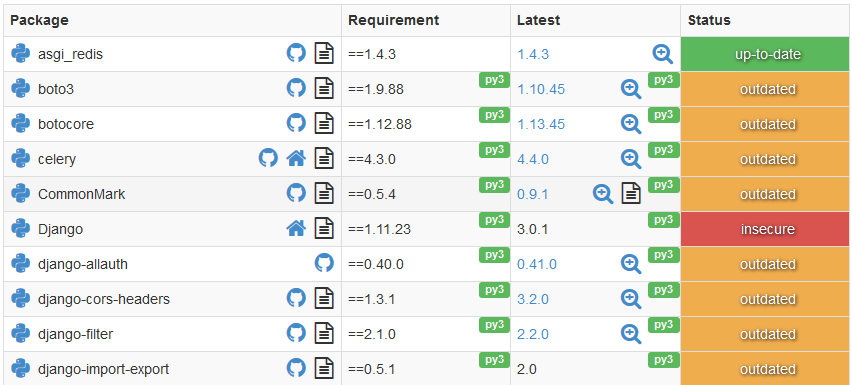Open GitHub icon for django-allauth
The height and width of the screenshot is (385, 852).
[324, 263]
